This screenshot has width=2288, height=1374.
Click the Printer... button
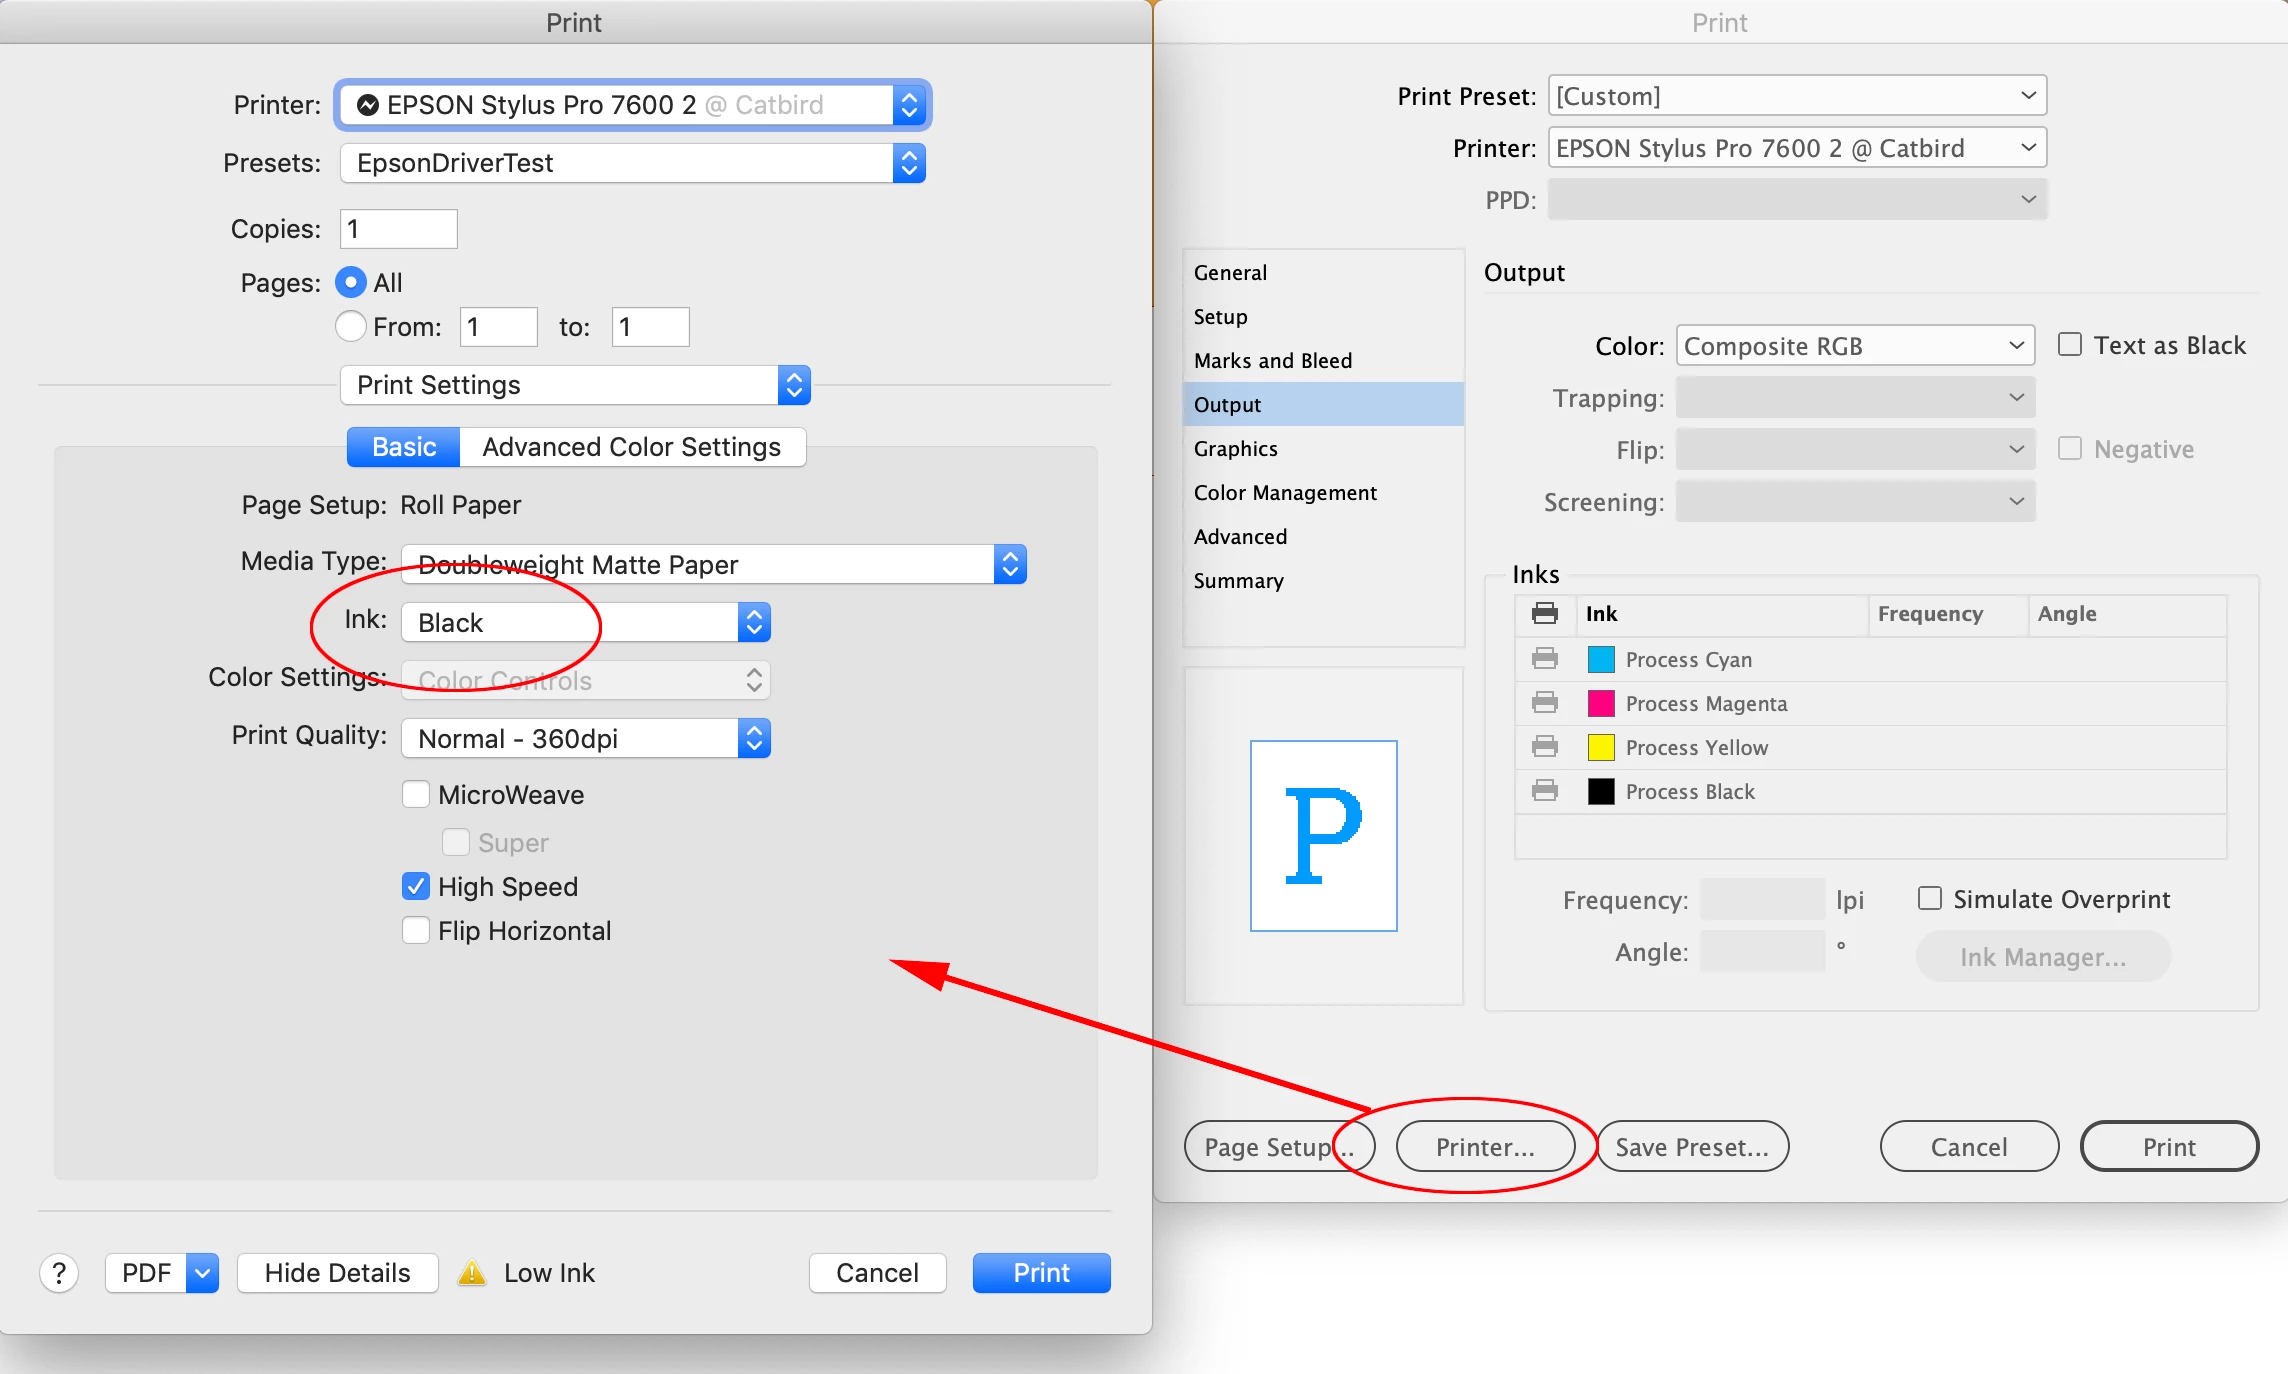coord(1485,1147)
